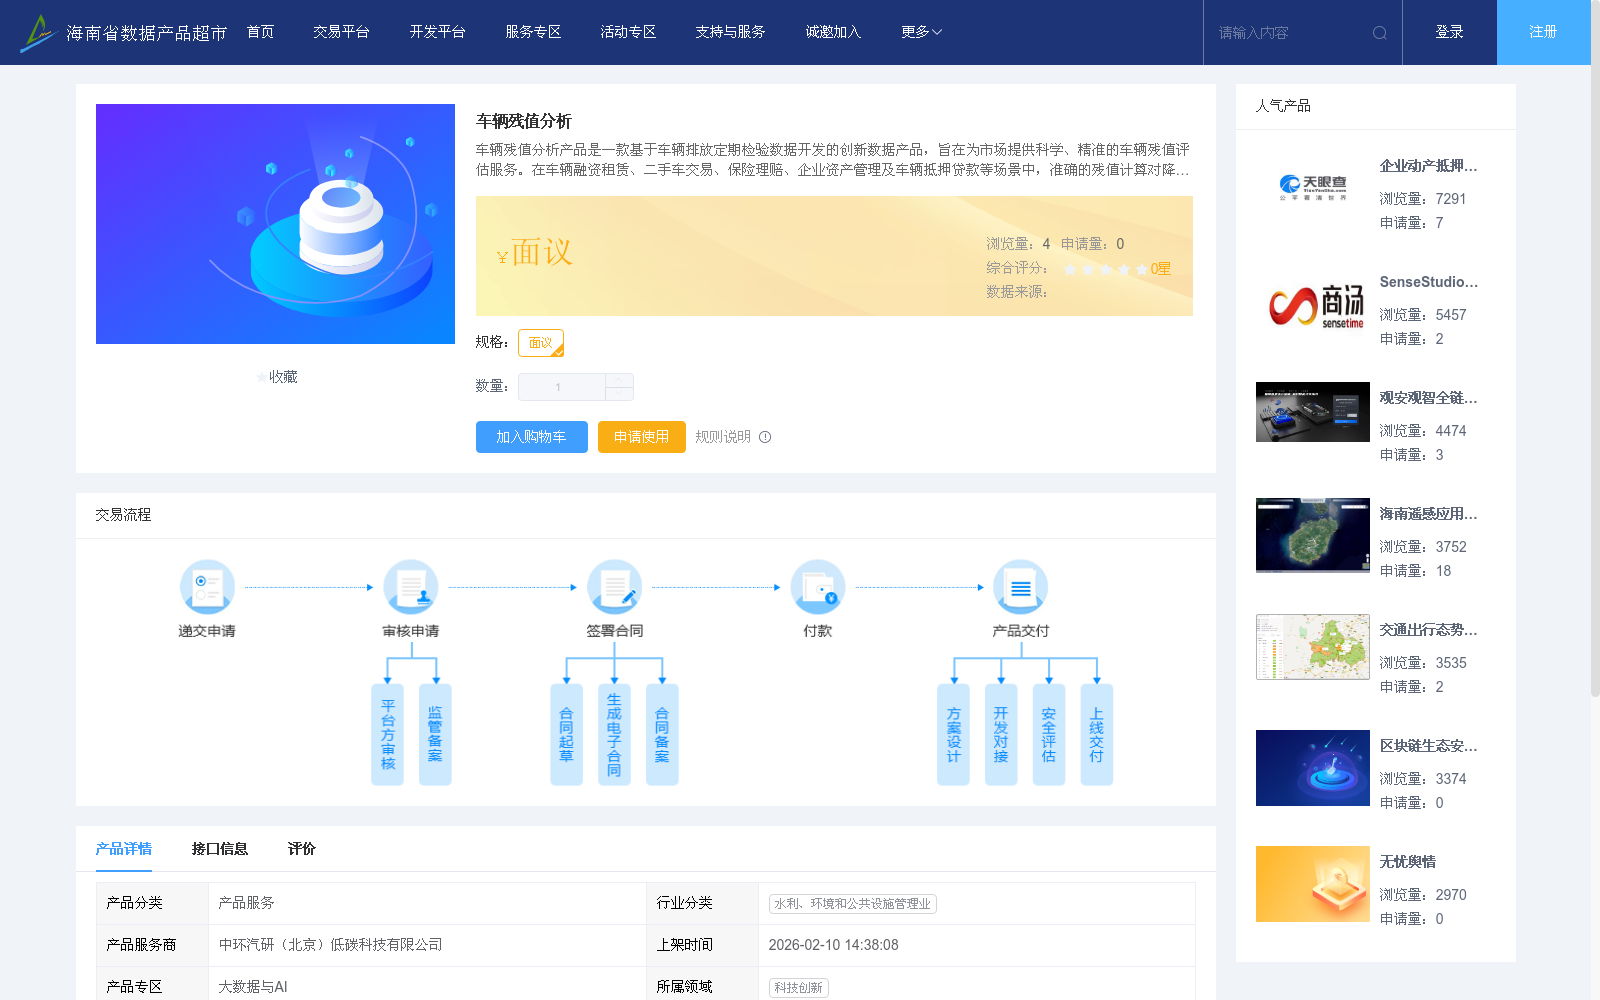
Task: Open the 海南遥感应用 product thumbnail
Action: tap(1313, 535)
